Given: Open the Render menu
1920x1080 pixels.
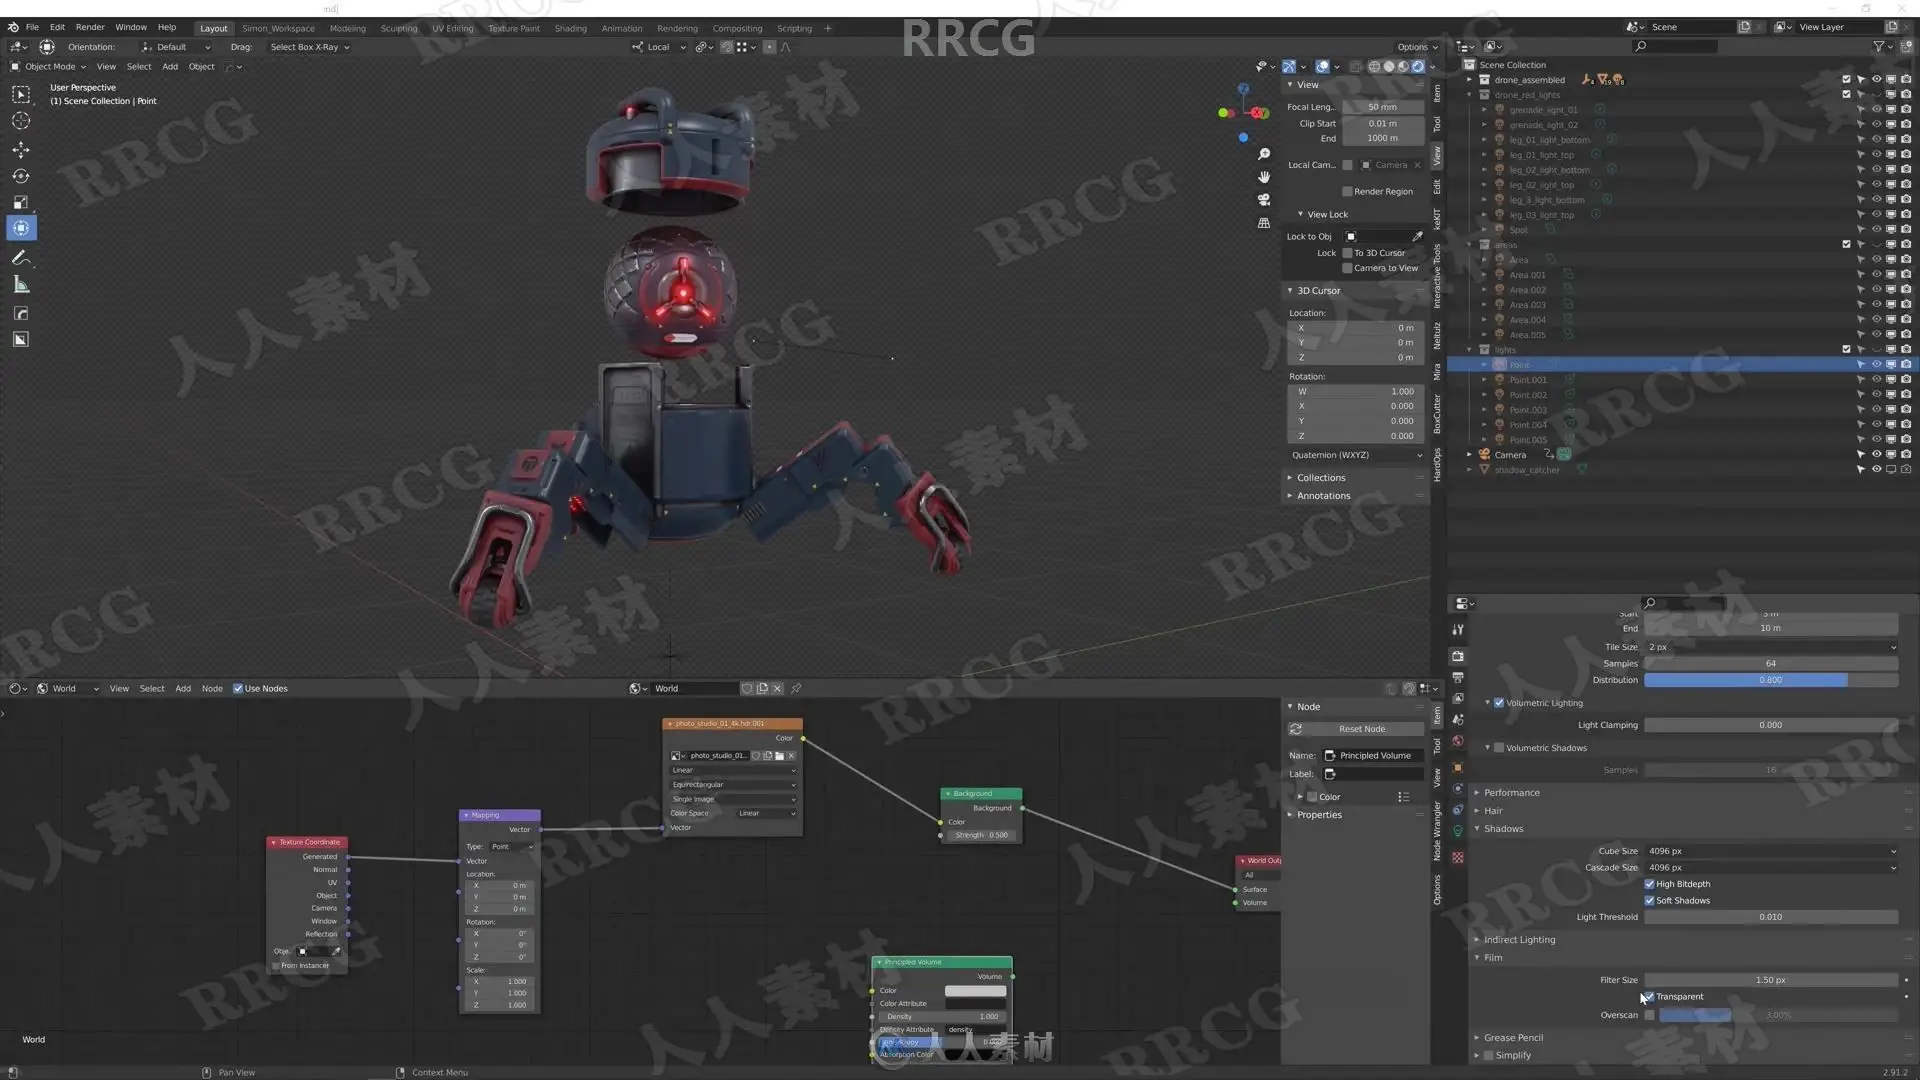Looking at the screenshot, I should (90, 27).
